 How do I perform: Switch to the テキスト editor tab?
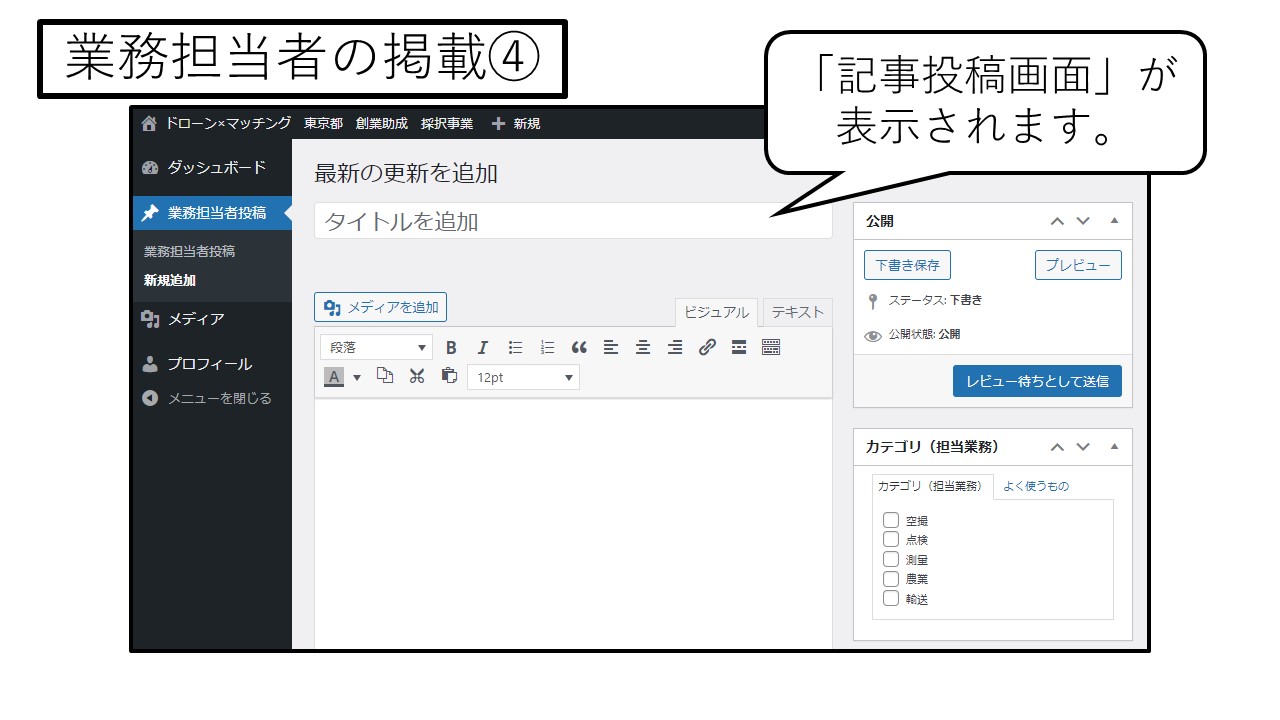[797, 312]
